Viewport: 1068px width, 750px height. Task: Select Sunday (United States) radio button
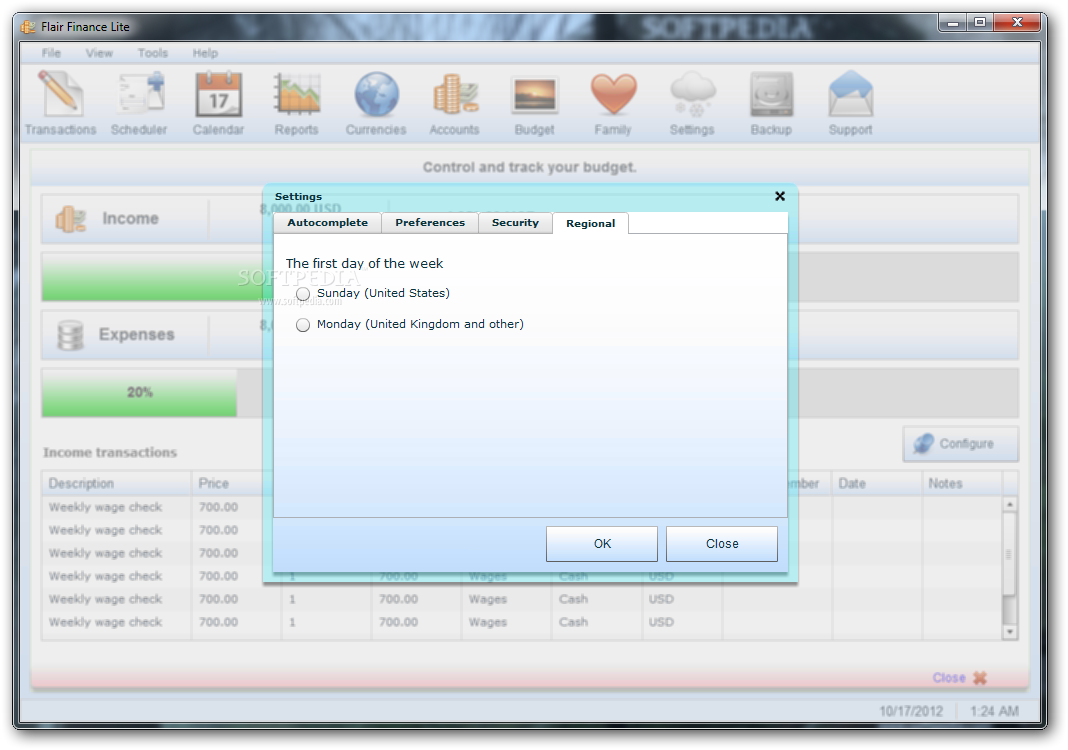(x=303, y=294)
